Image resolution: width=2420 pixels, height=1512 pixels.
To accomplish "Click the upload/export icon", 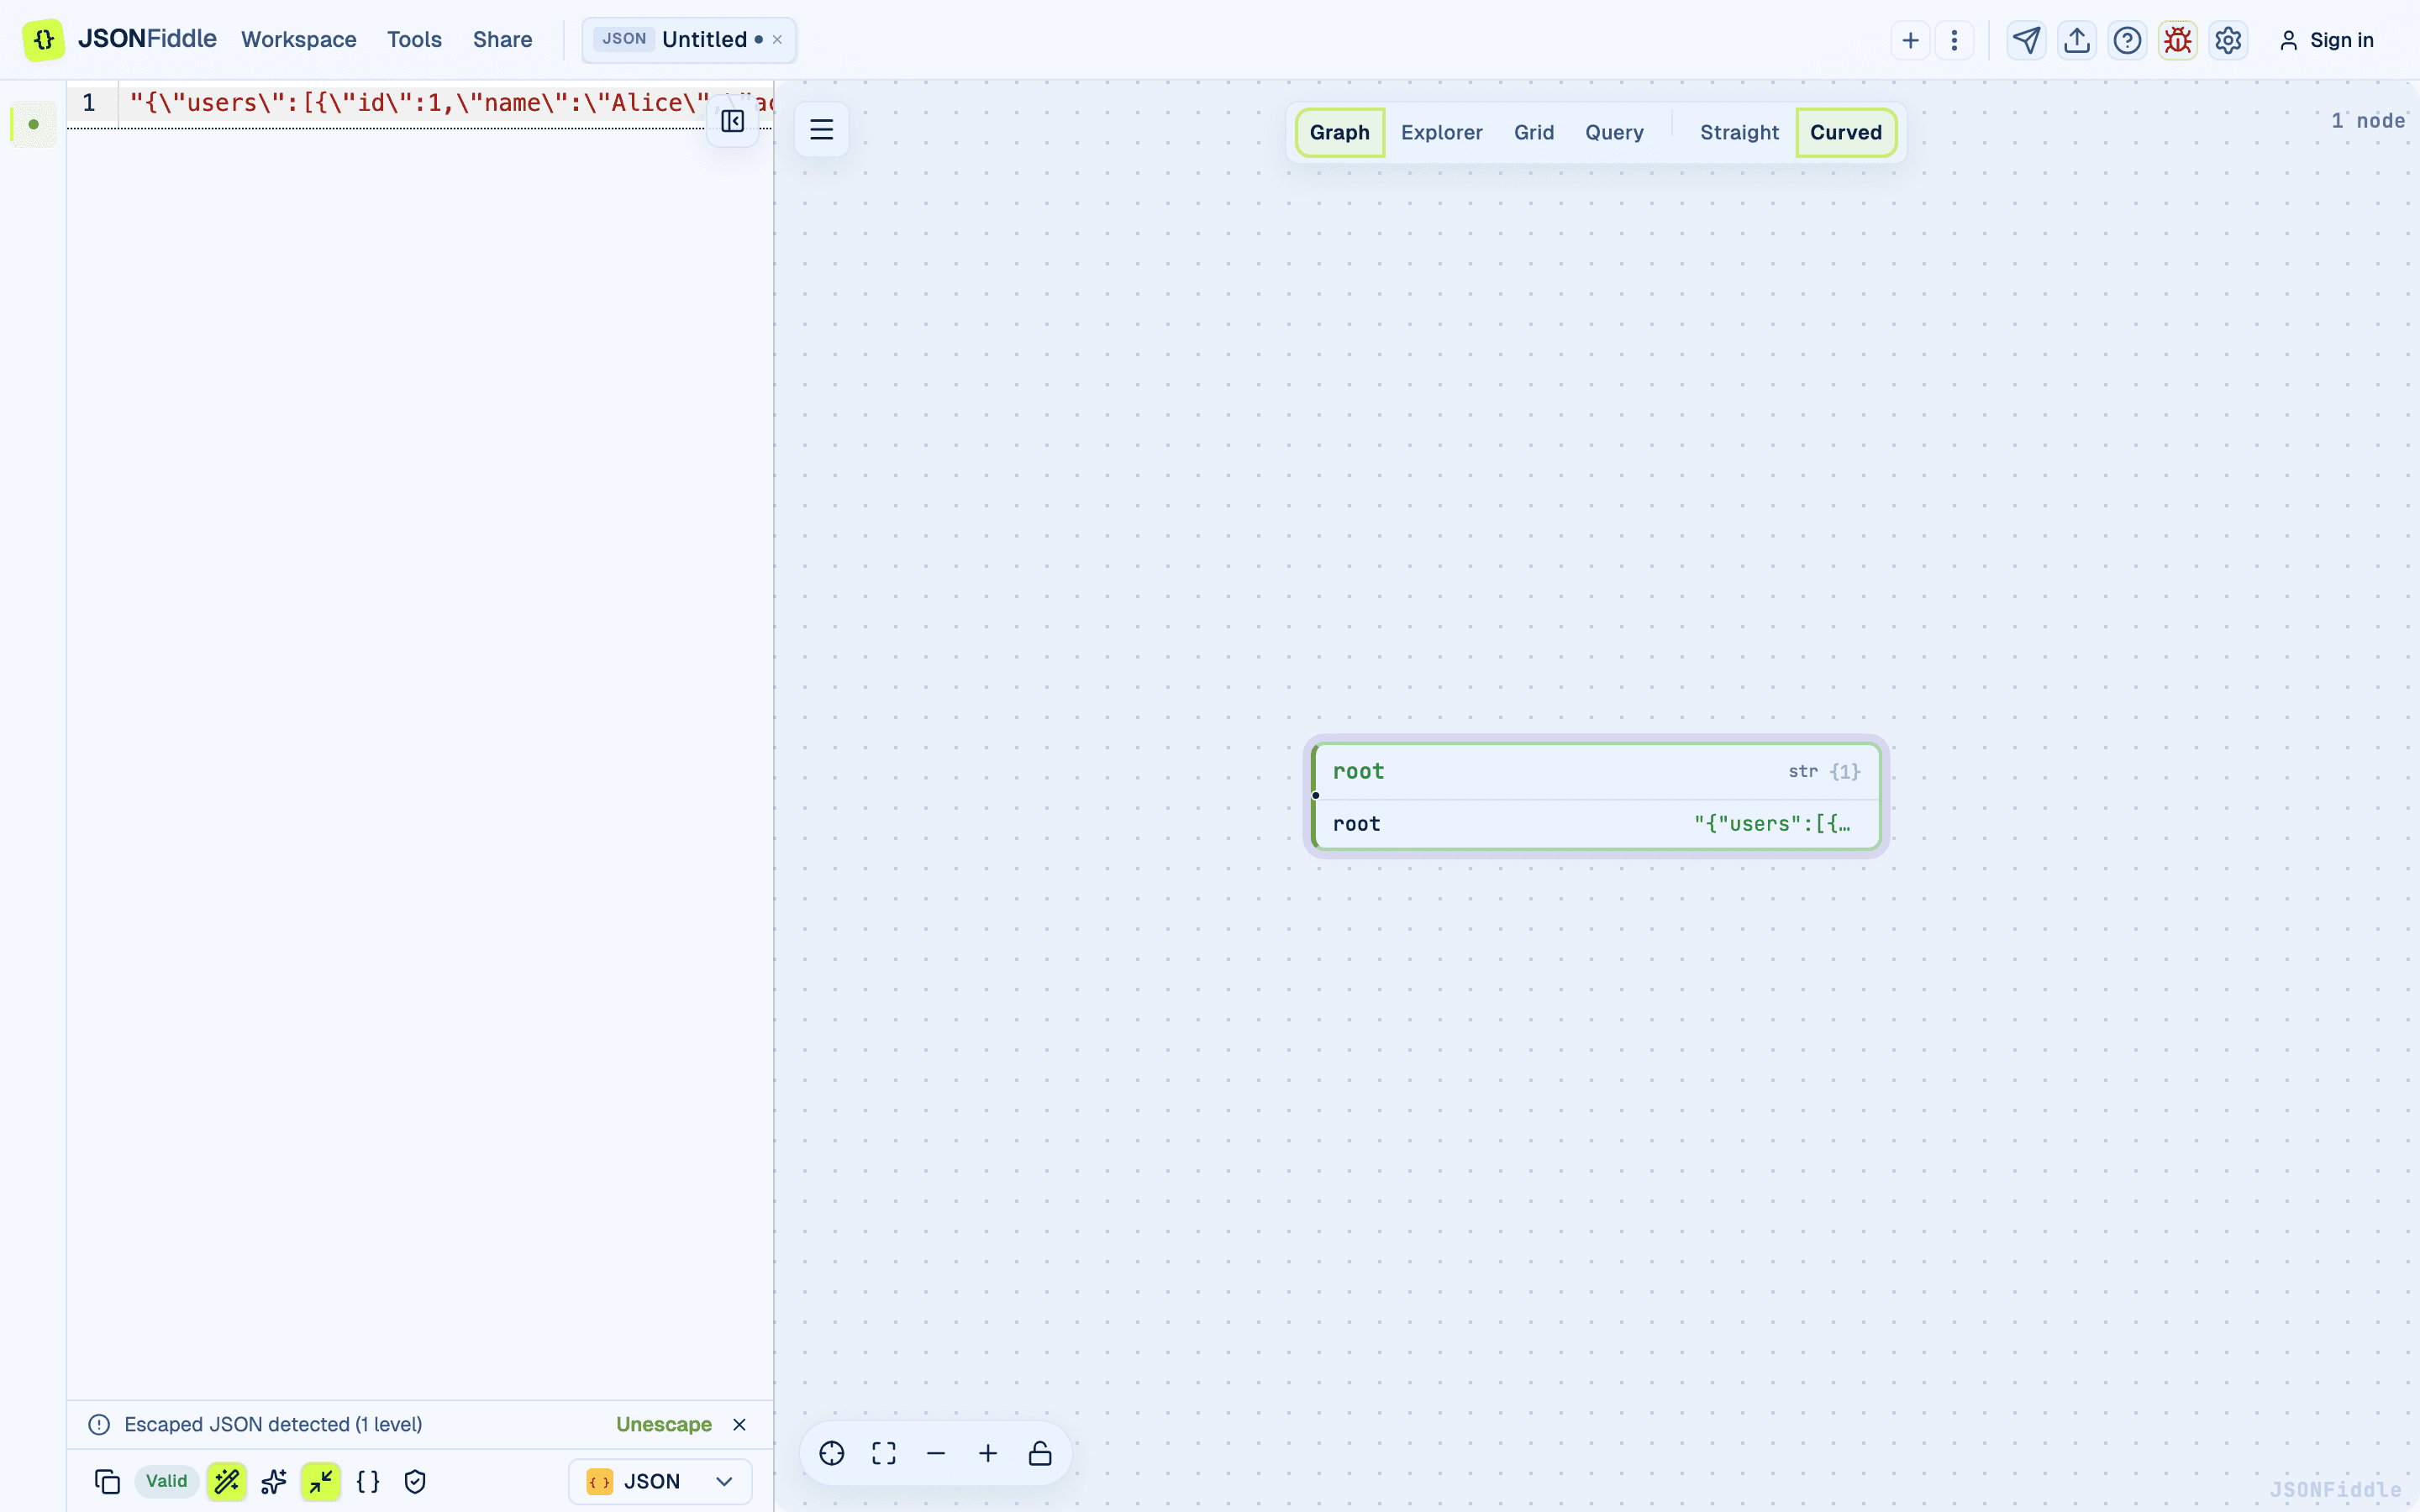I will point(2077,40).
